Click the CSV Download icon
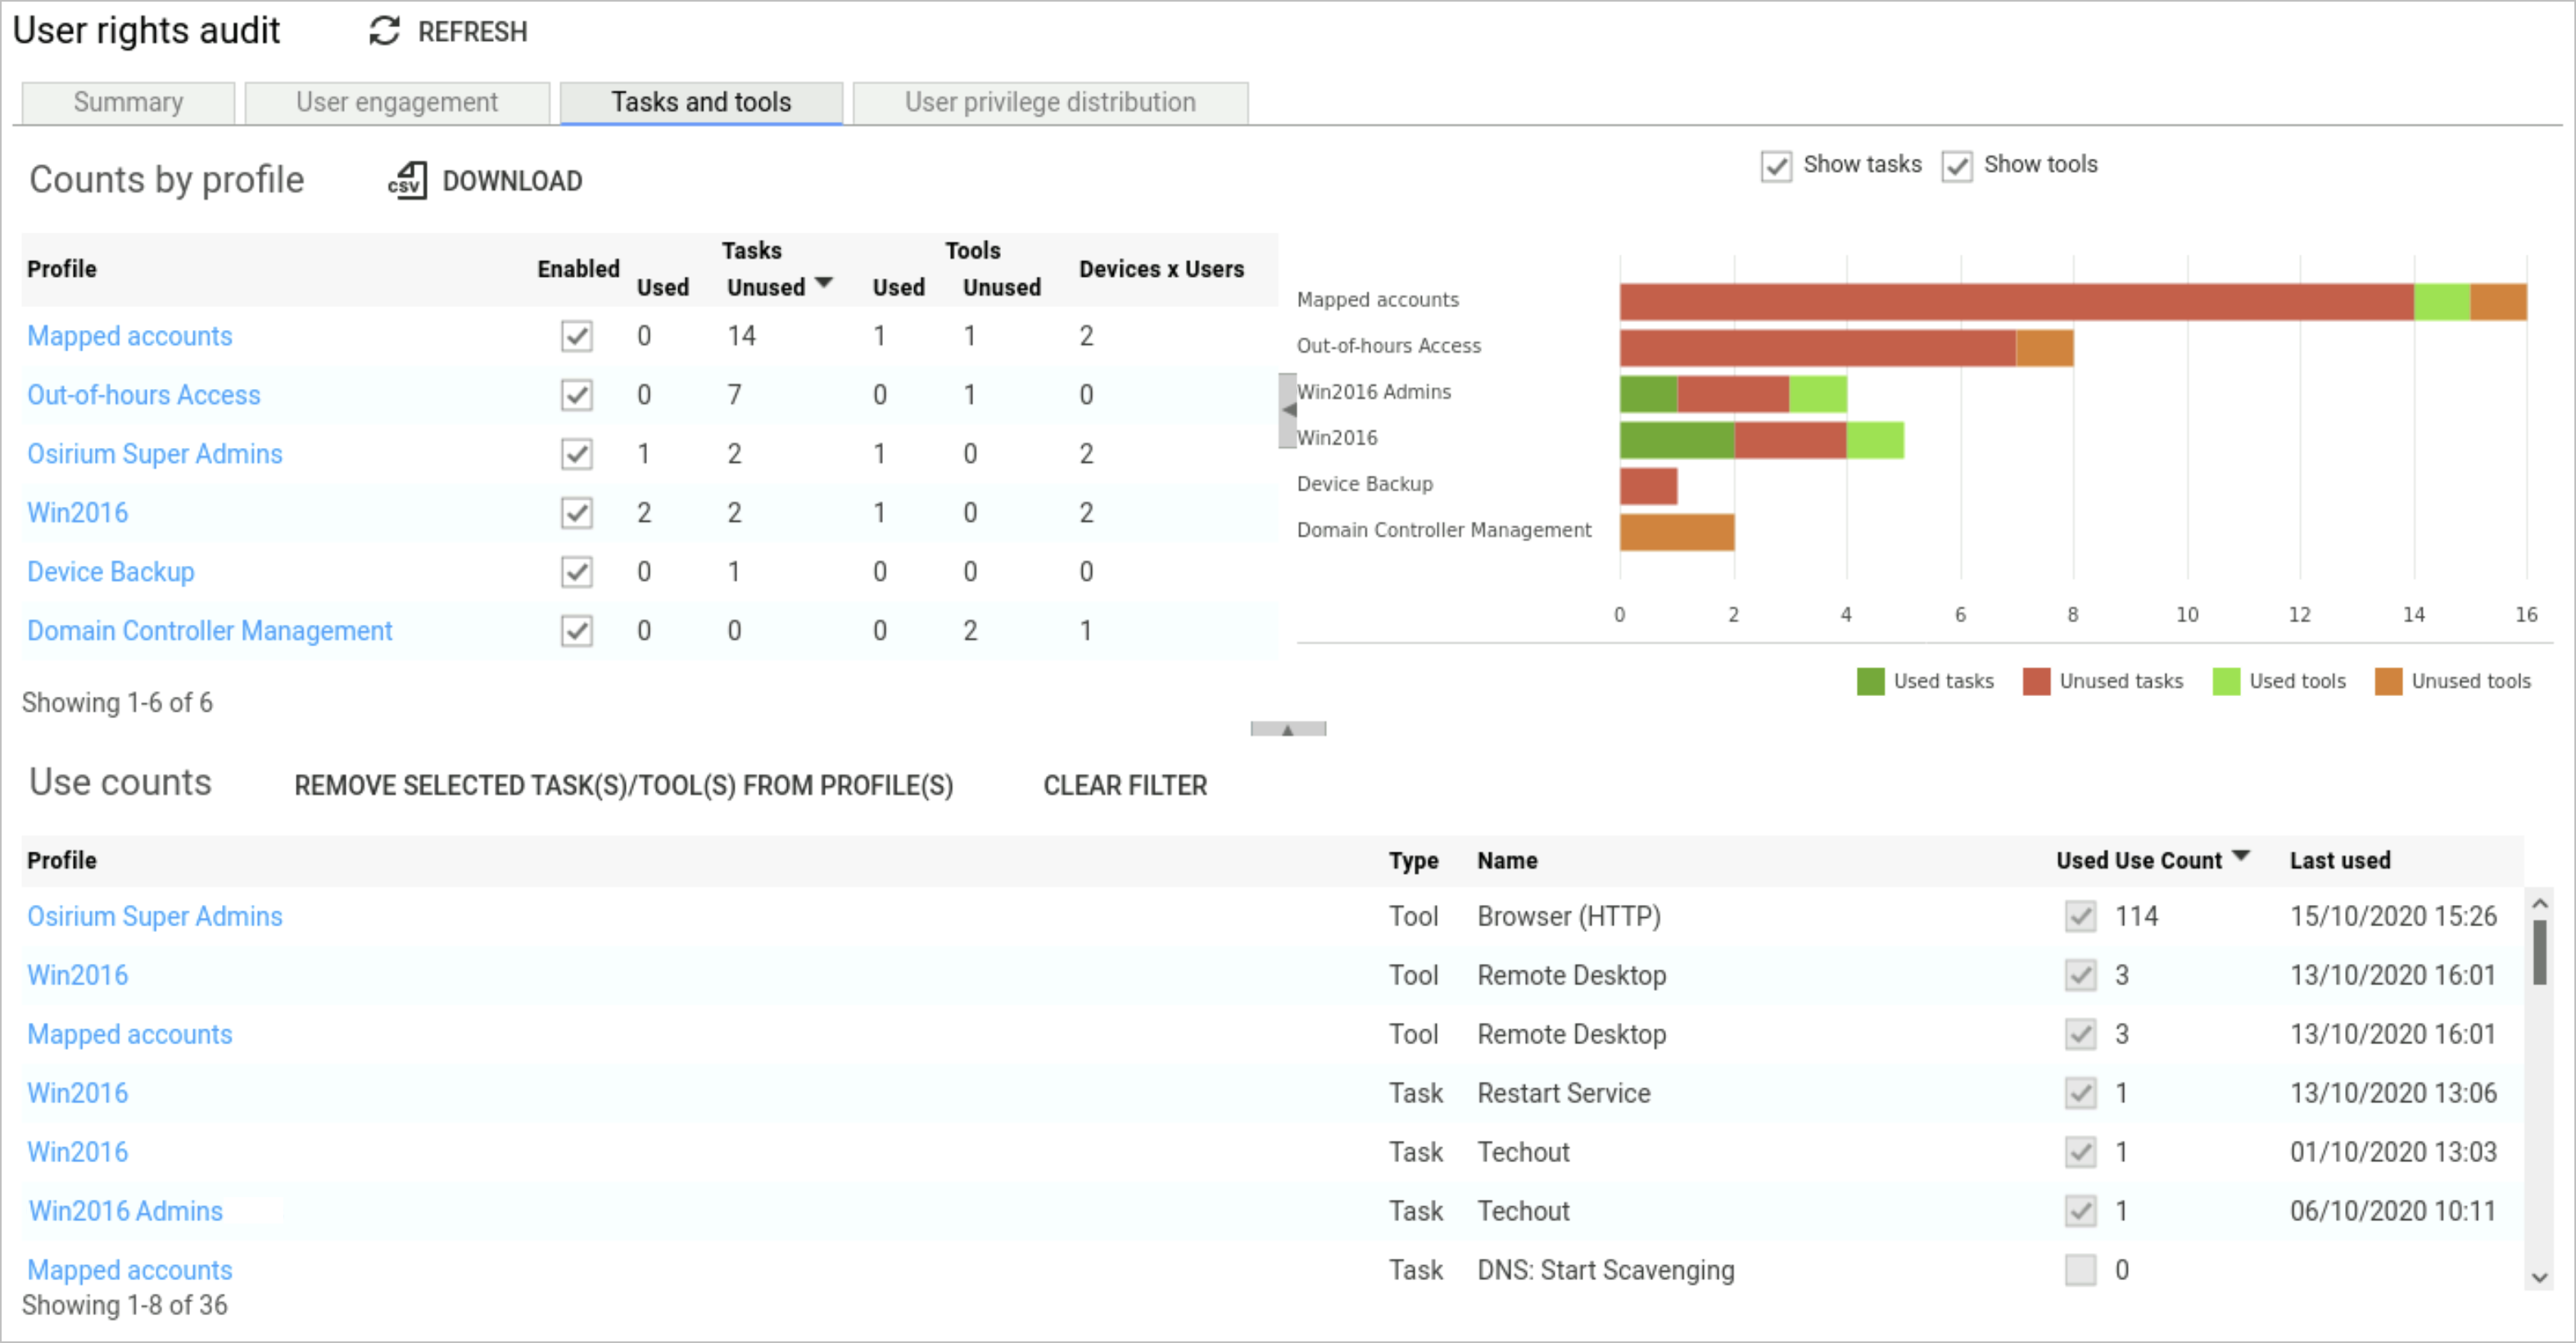This screenshot has height=1343, width=2576. click(x=406, y=180)
